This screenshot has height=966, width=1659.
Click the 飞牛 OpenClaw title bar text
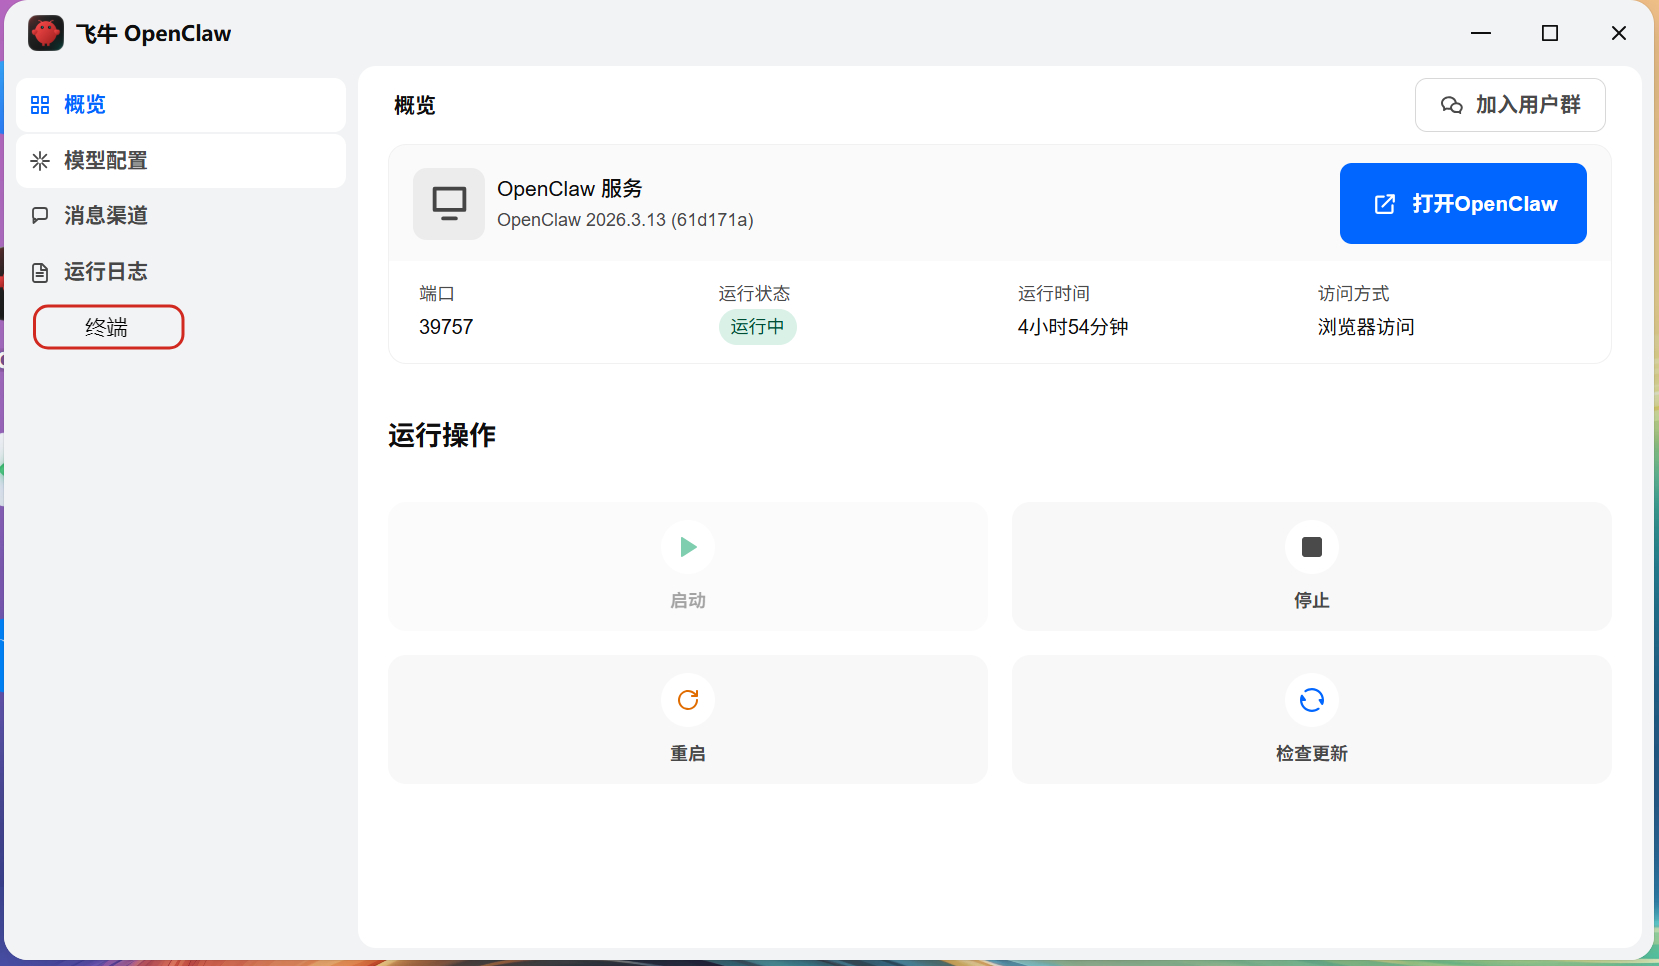(x=154, y=34)
